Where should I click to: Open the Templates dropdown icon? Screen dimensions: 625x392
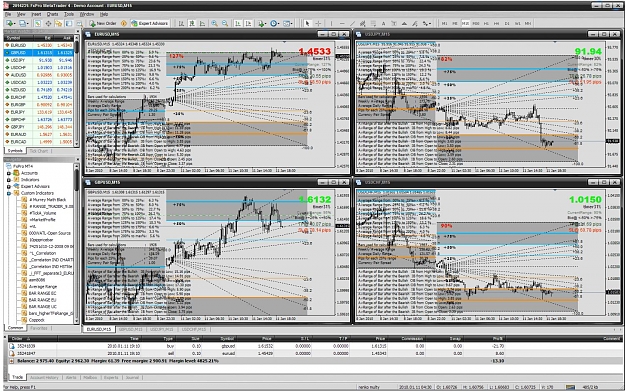tap(288, 24)
